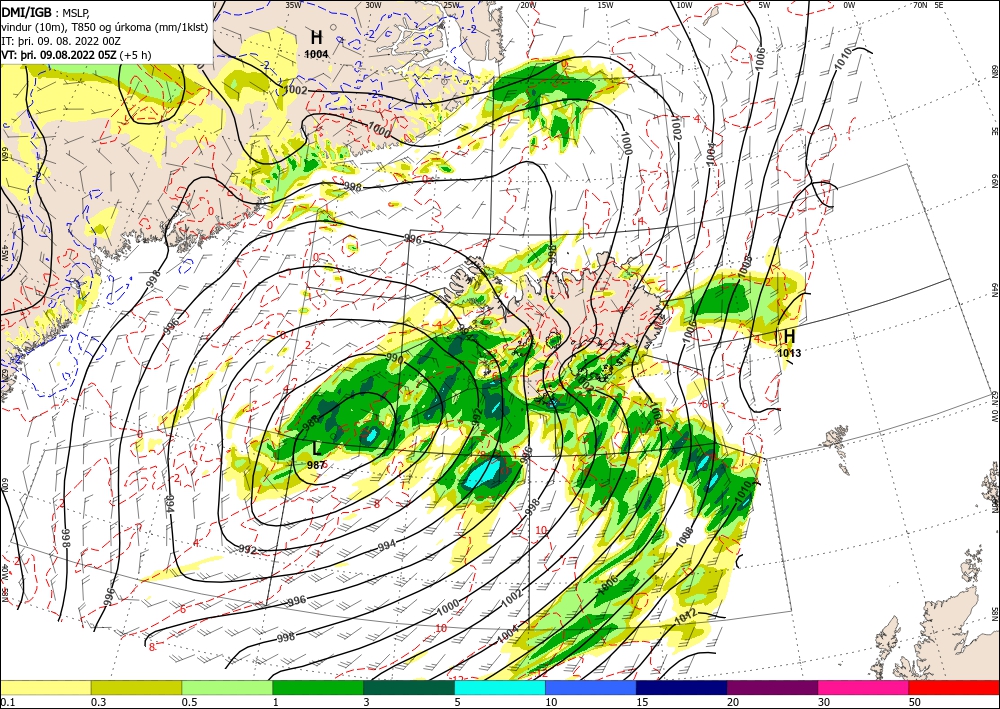Pick the cyan 5–10 legend swatch

(499, 687)
